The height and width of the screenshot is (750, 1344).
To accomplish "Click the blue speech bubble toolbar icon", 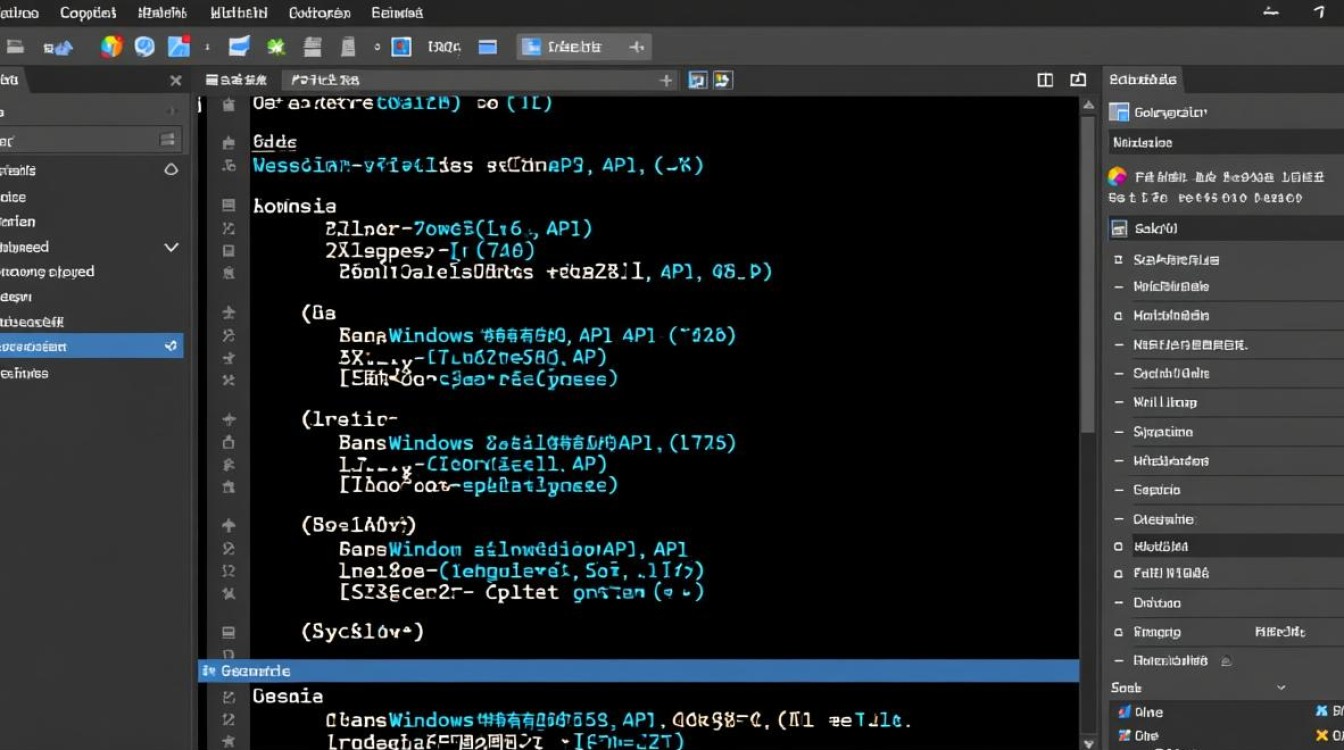I will [145, 46].
